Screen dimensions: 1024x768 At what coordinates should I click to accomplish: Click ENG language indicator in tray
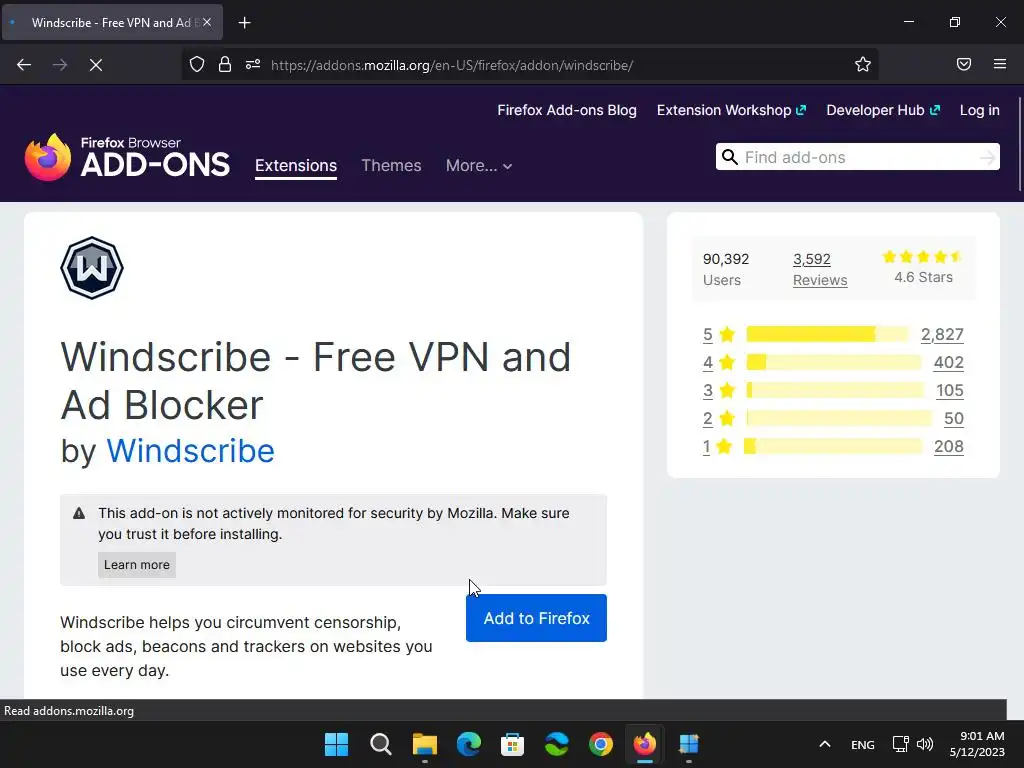point(863,744)
